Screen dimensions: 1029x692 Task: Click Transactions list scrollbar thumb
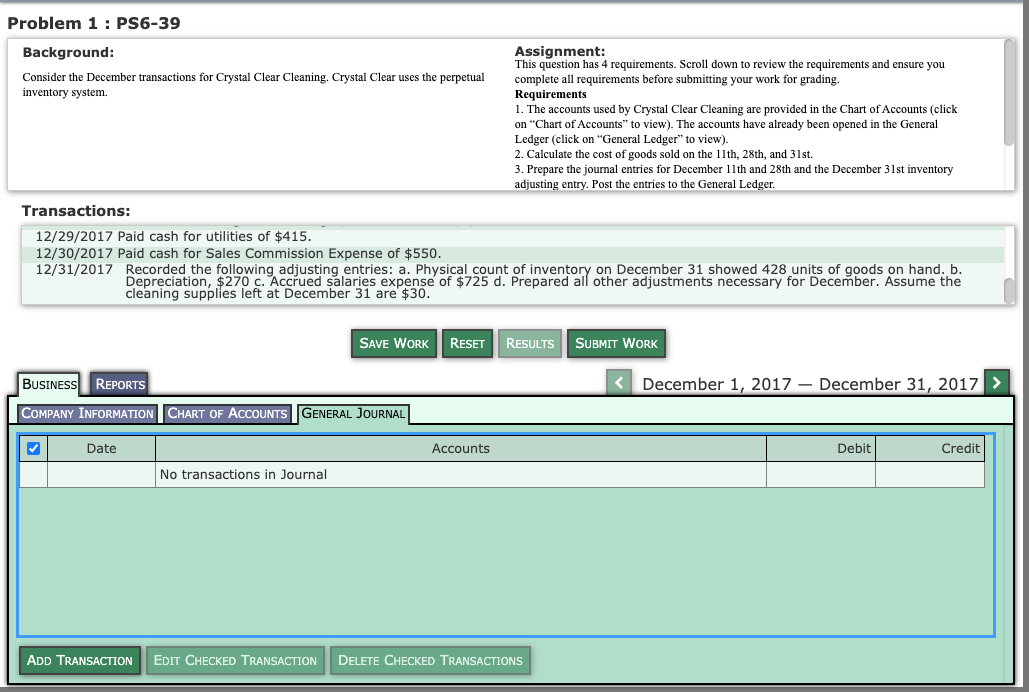pos(1009,291)
